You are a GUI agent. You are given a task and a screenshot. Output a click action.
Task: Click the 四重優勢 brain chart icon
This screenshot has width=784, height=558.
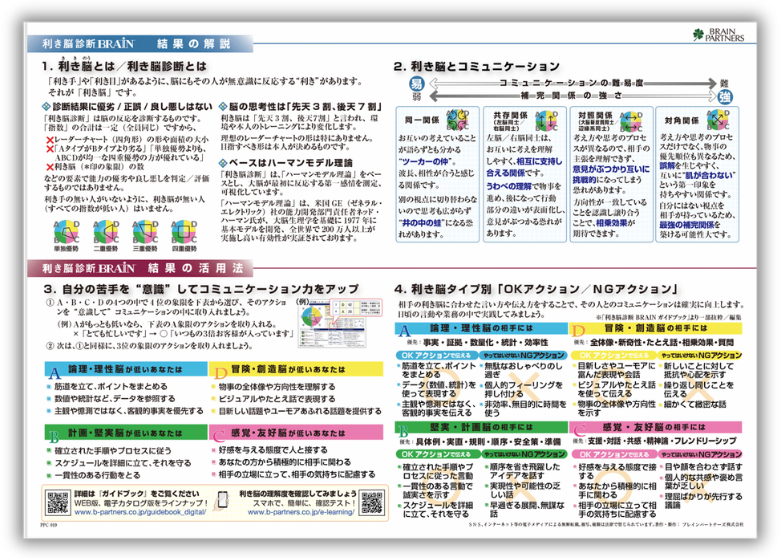184,232
